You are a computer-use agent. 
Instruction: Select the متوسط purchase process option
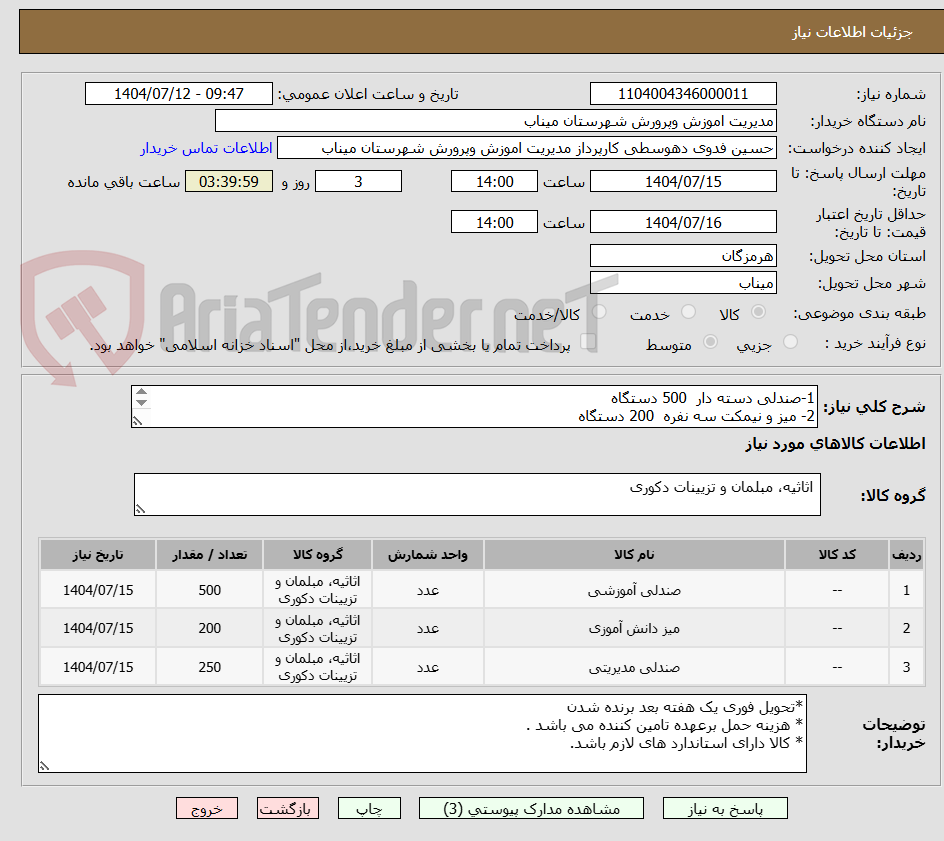pyautogui.click(x=712, y=341)
